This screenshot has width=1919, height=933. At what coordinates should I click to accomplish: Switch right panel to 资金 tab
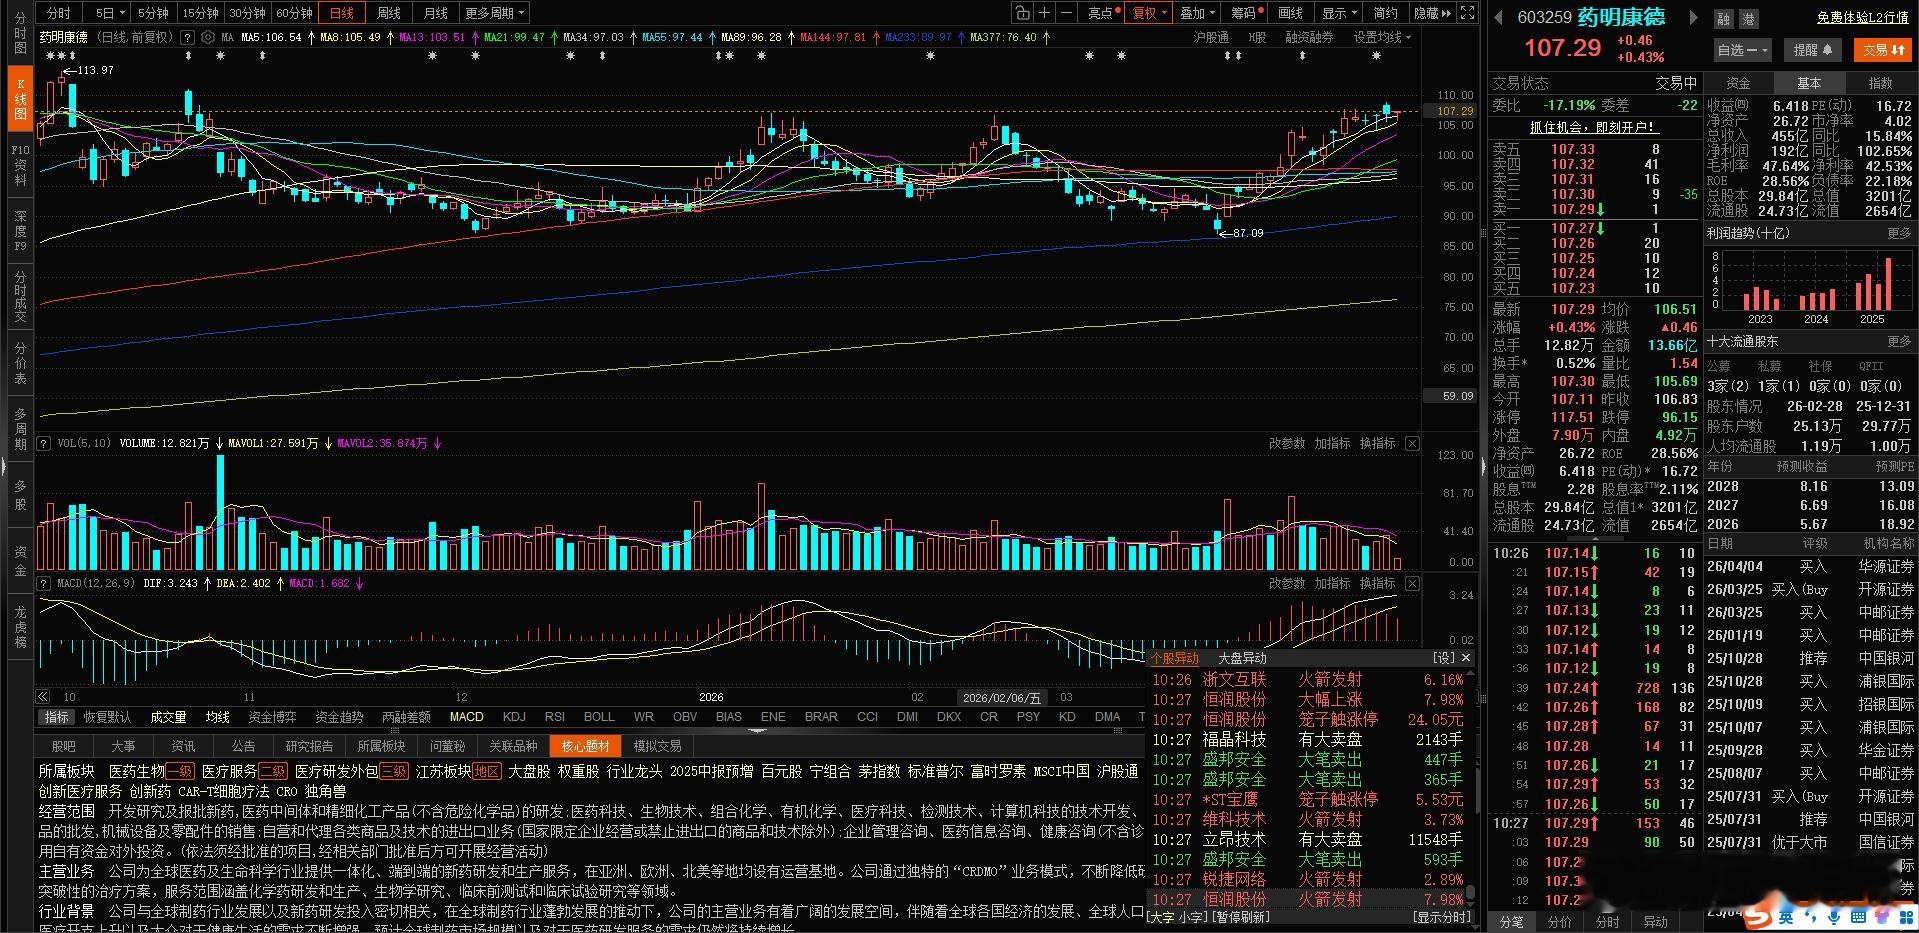(x=1739, y=83)
